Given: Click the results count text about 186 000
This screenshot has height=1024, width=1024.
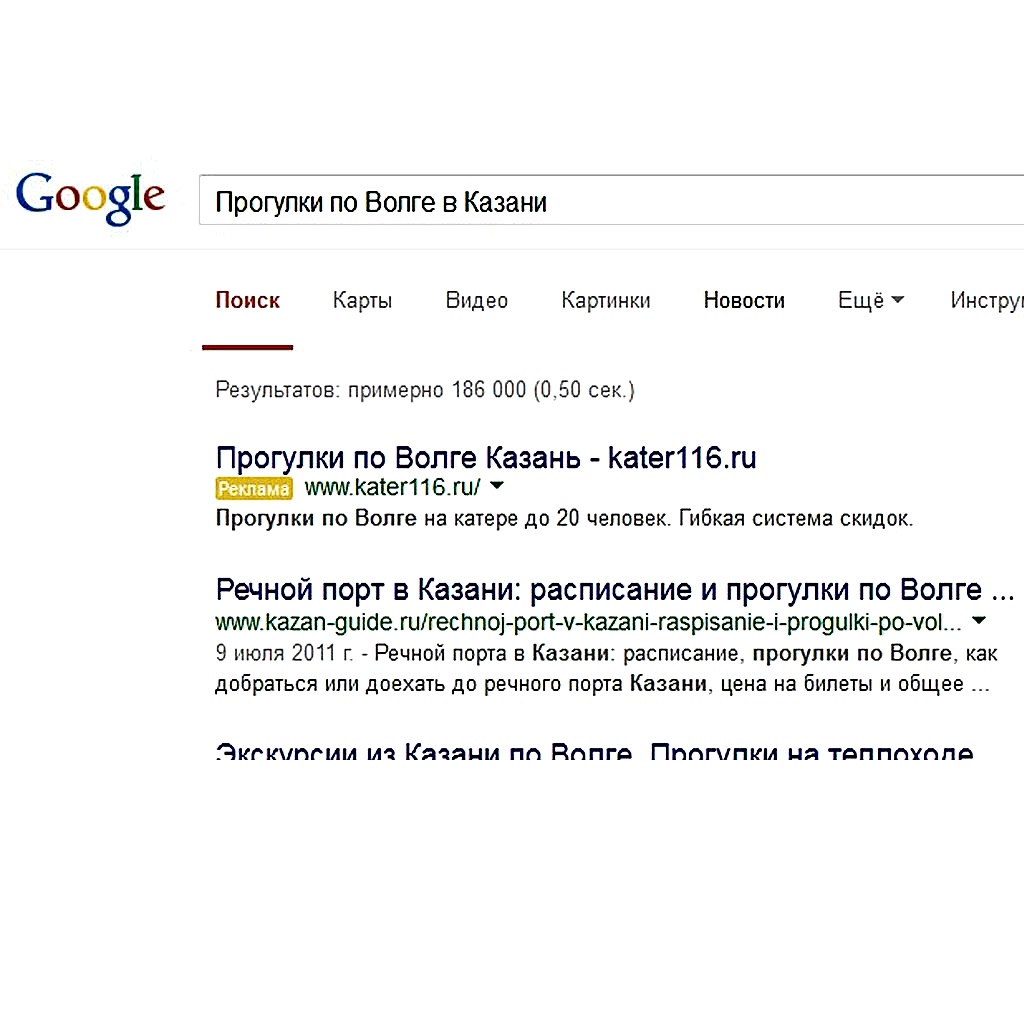Looking at the screenshot, I should (425, 390).
